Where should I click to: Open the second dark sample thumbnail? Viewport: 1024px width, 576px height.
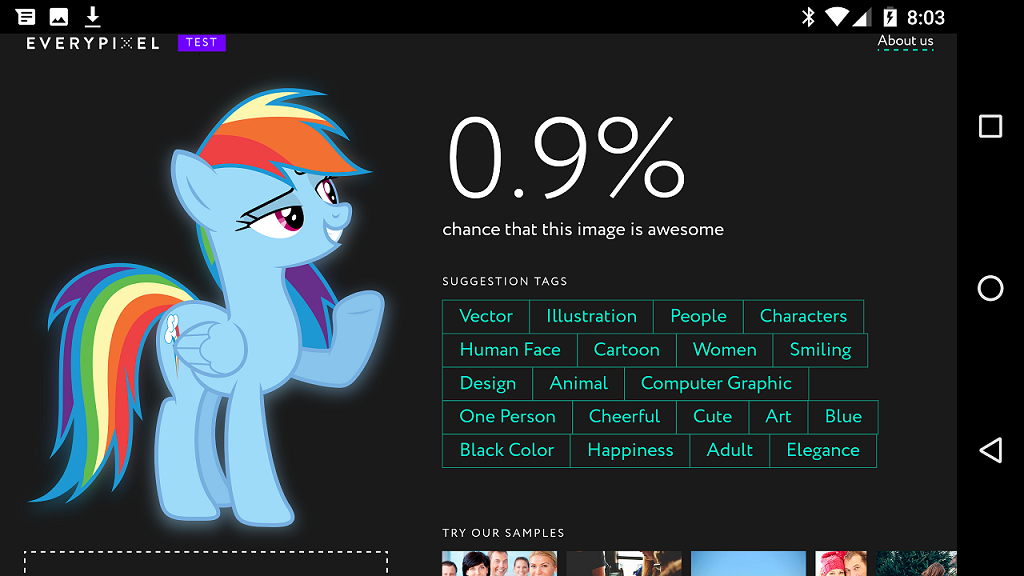click(x=624, y=564)
